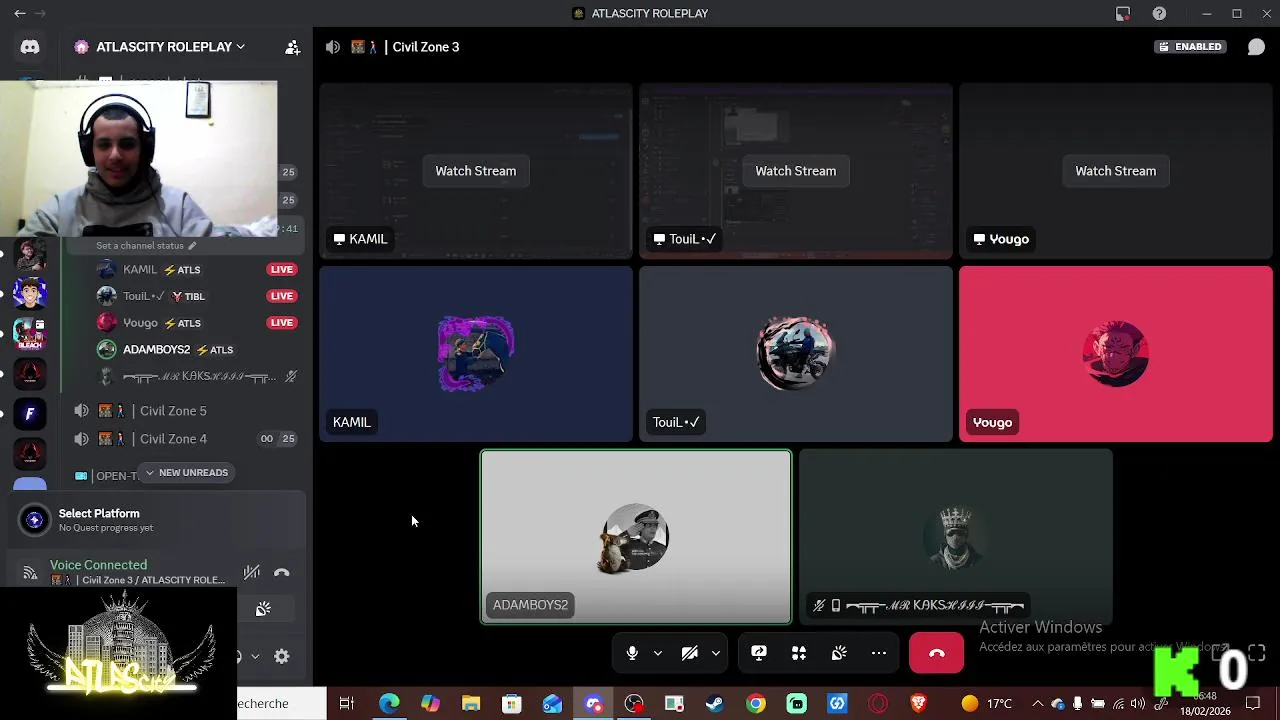
Task: Launch Microsoft Edge from the taskbar
Action: pos(389,704)
